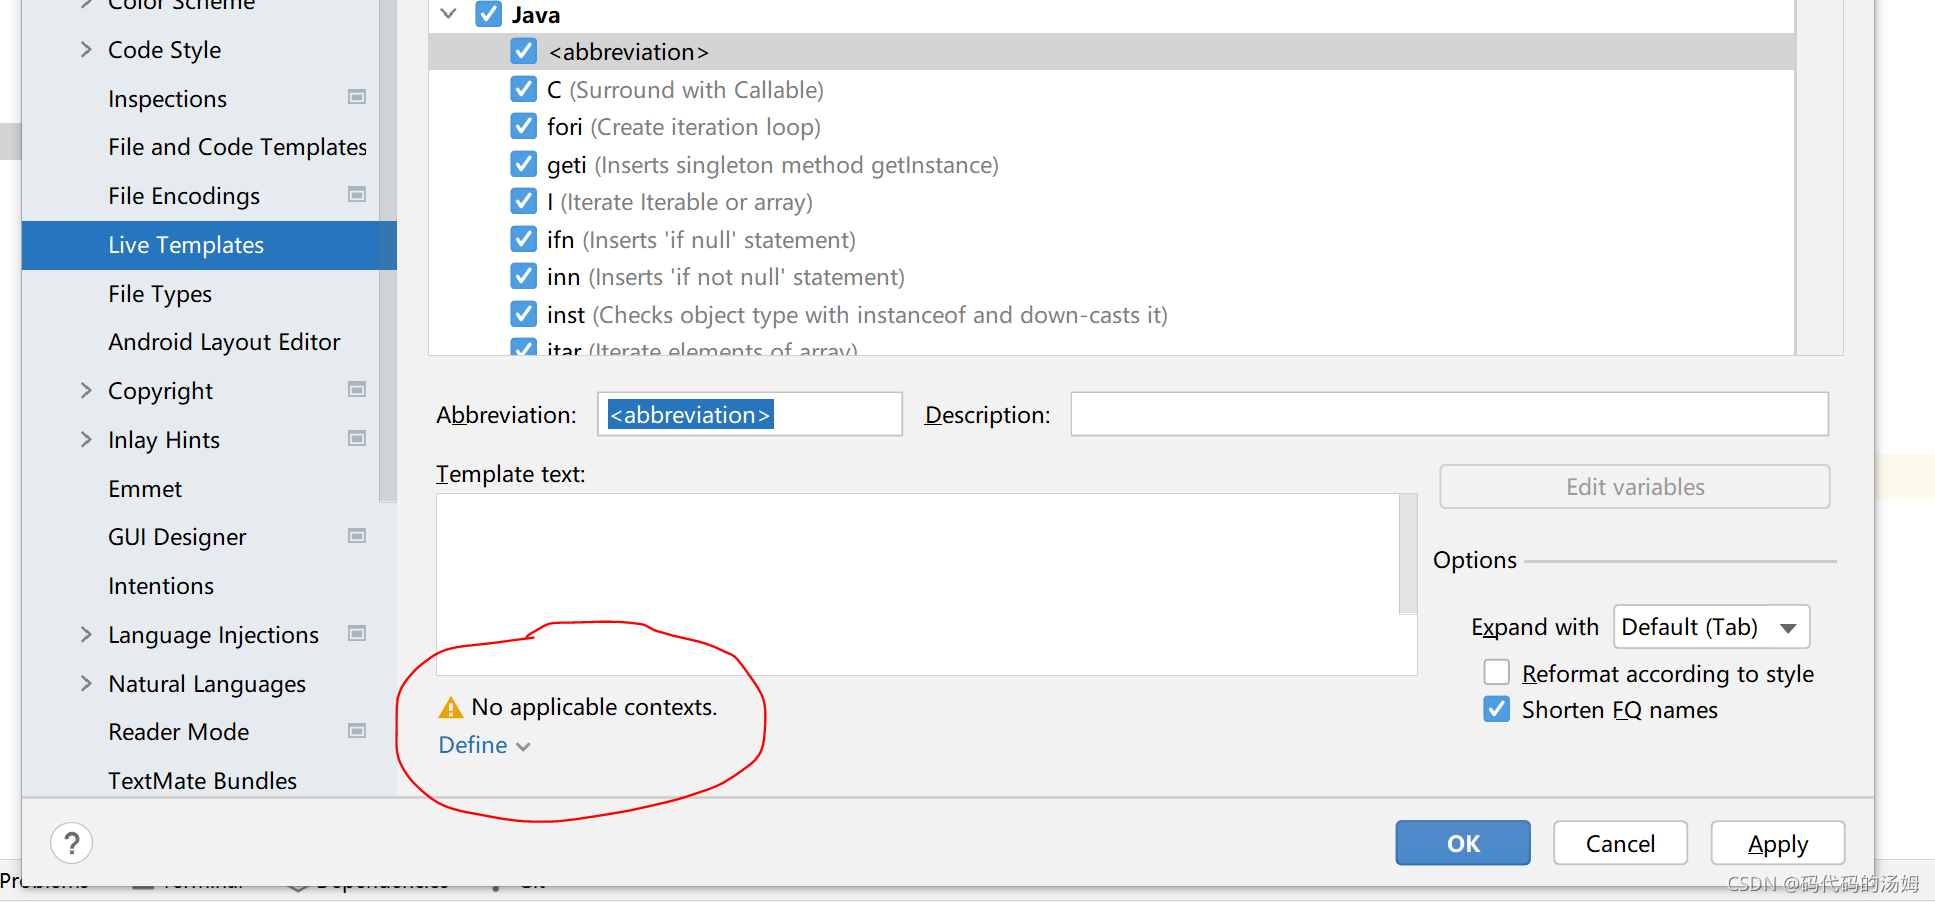Select Live Templates in the sidebar

click(x=209, y=245)
